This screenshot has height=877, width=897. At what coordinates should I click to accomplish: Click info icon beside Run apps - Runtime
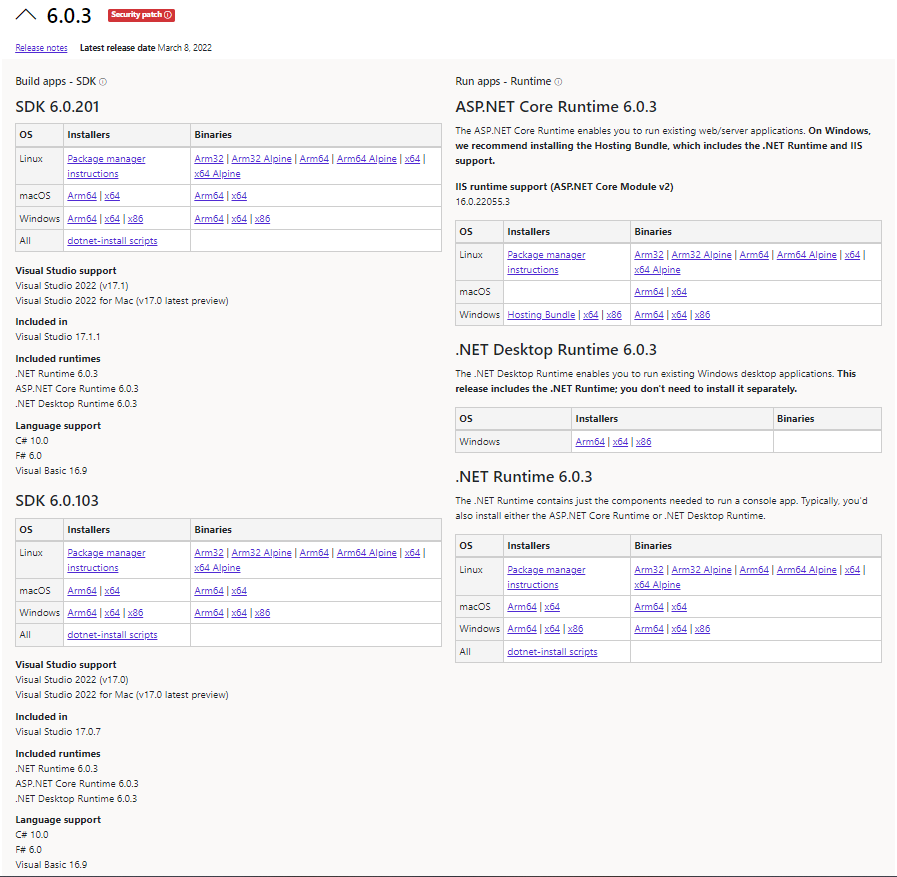558,82
